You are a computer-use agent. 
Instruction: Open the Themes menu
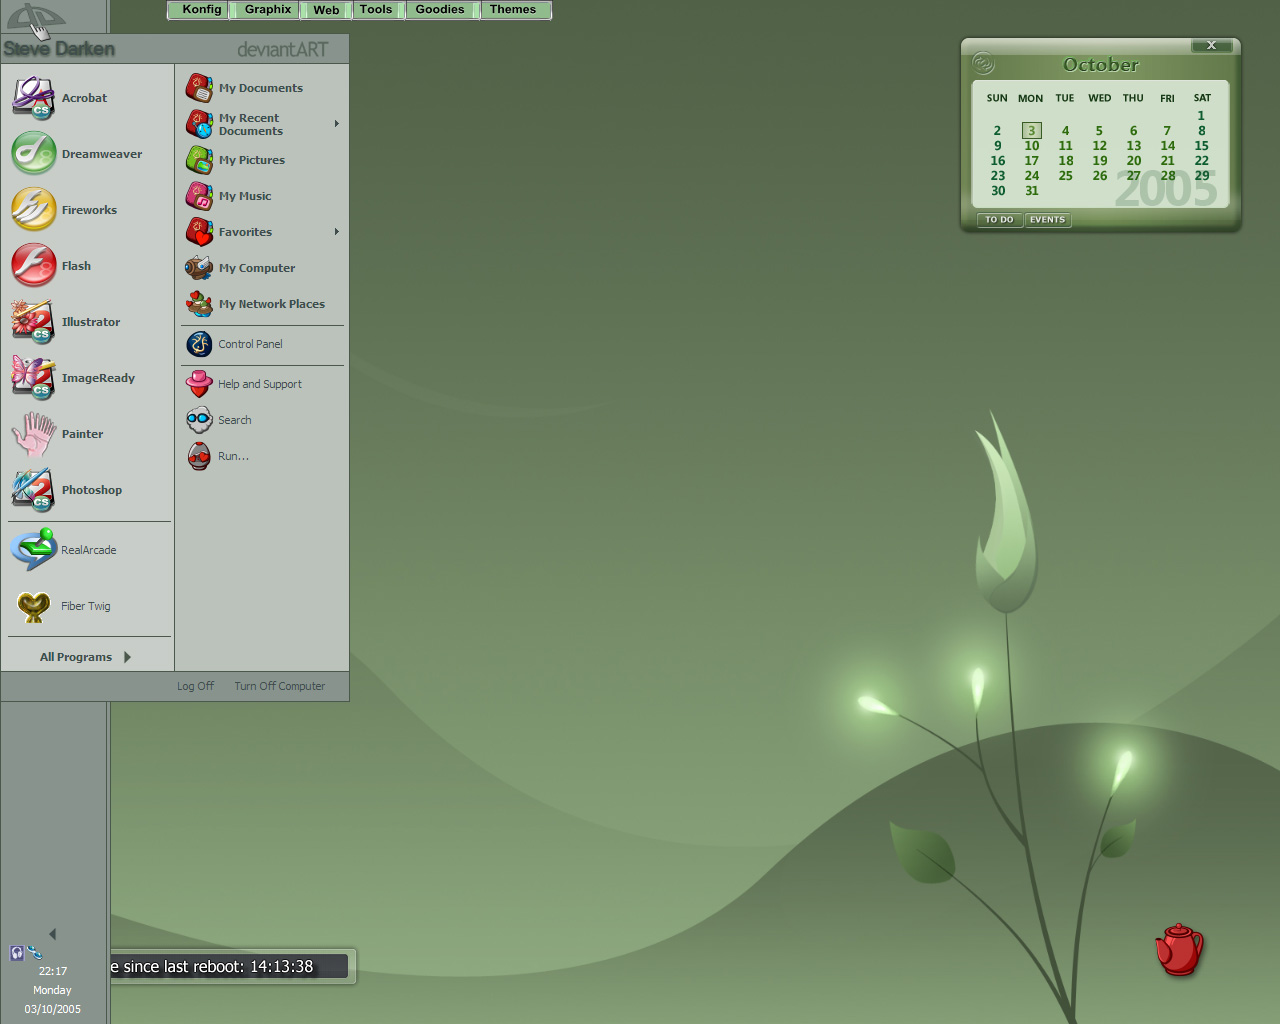pyautogui.click(x=513, y=10)
